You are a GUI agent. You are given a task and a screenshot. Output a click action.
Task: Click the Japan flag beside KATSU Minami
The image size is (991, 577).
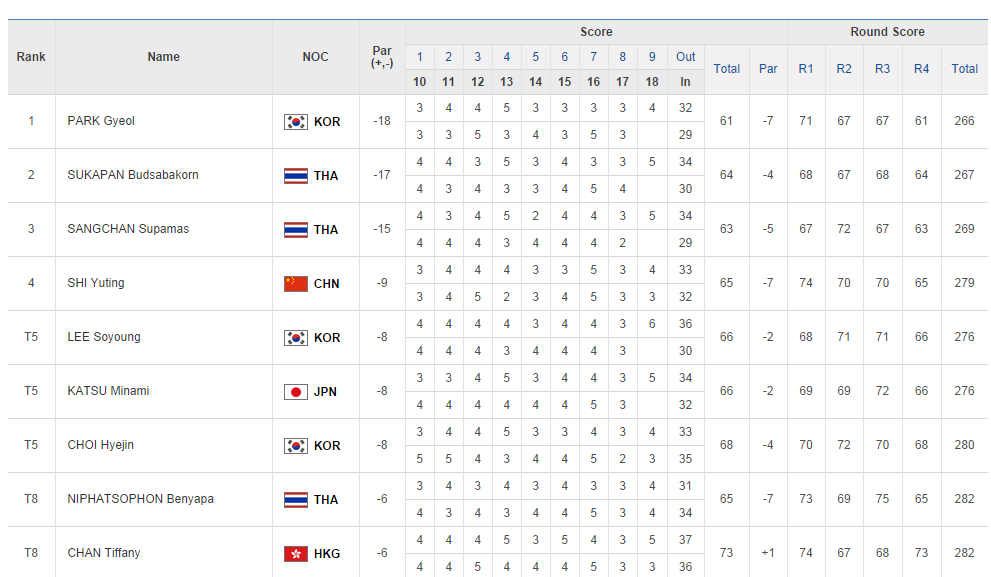[295, 392]
